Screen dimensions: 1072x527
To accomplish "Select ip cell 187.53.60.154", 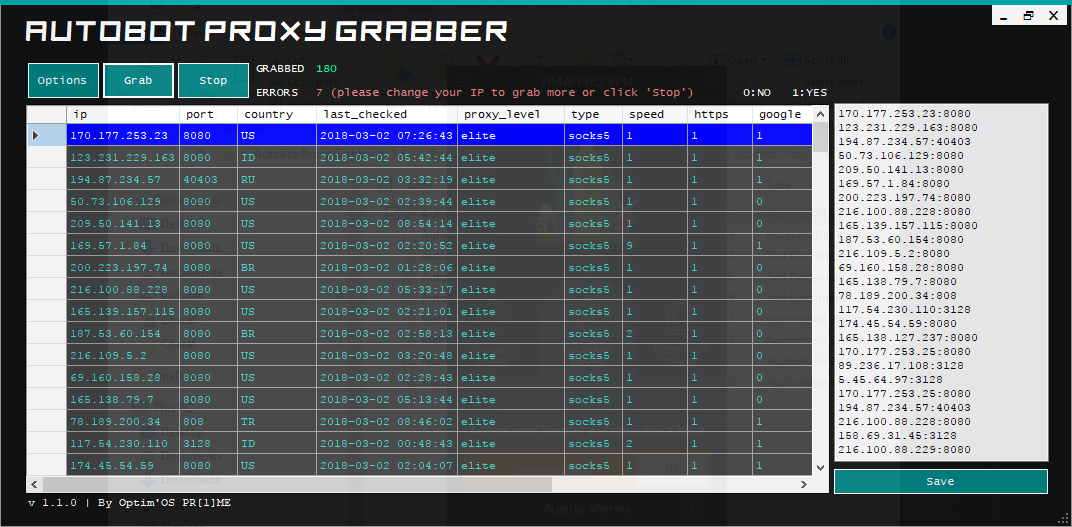I will [x=123, y=334].
